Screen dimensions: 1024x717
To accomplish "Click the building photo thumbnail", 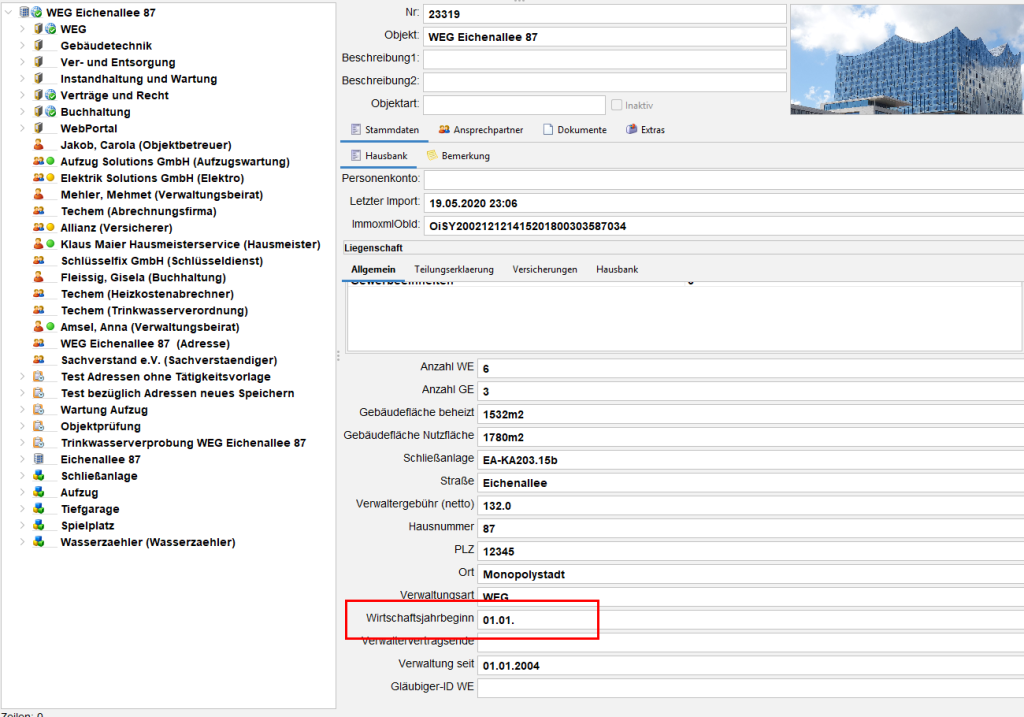I will [x=906, y=60].
